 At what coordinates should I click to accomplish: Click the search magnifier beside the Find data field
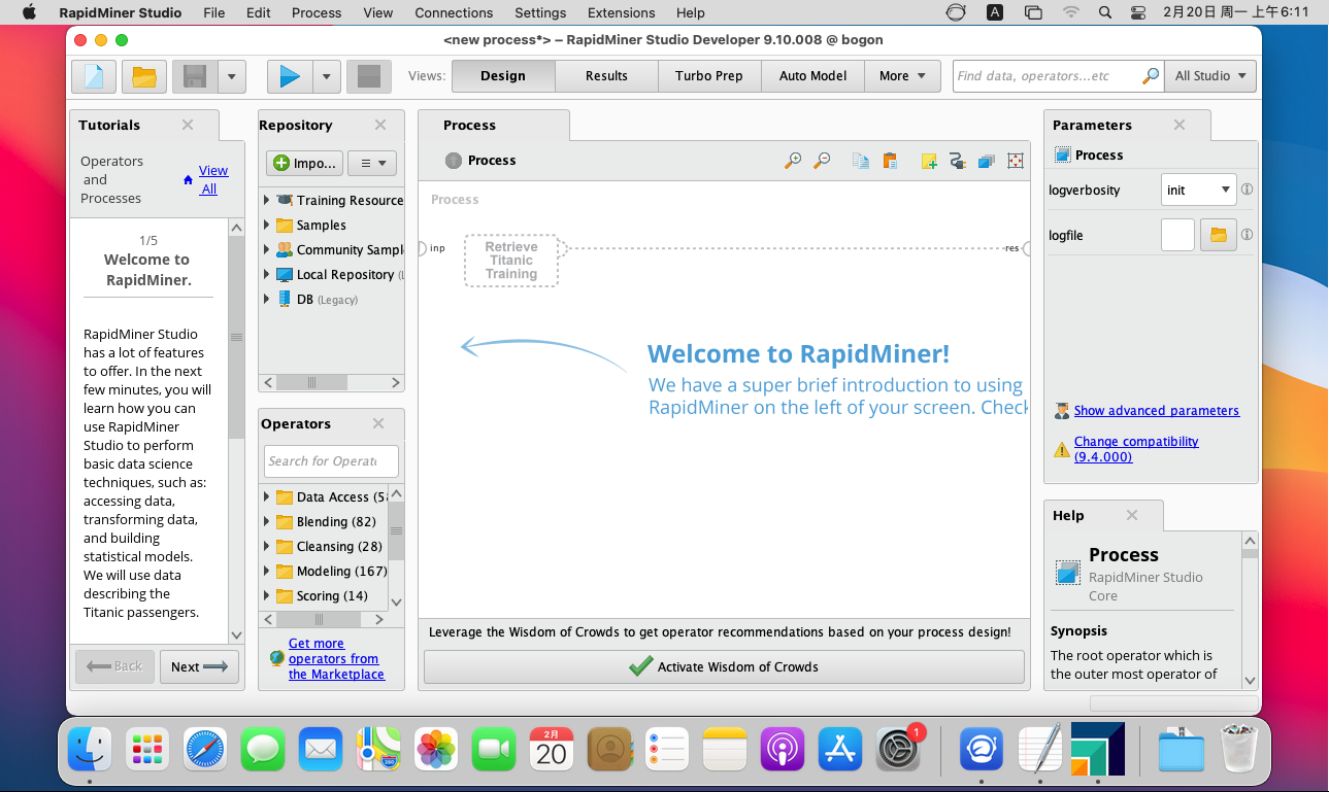tap(1151, 76)
